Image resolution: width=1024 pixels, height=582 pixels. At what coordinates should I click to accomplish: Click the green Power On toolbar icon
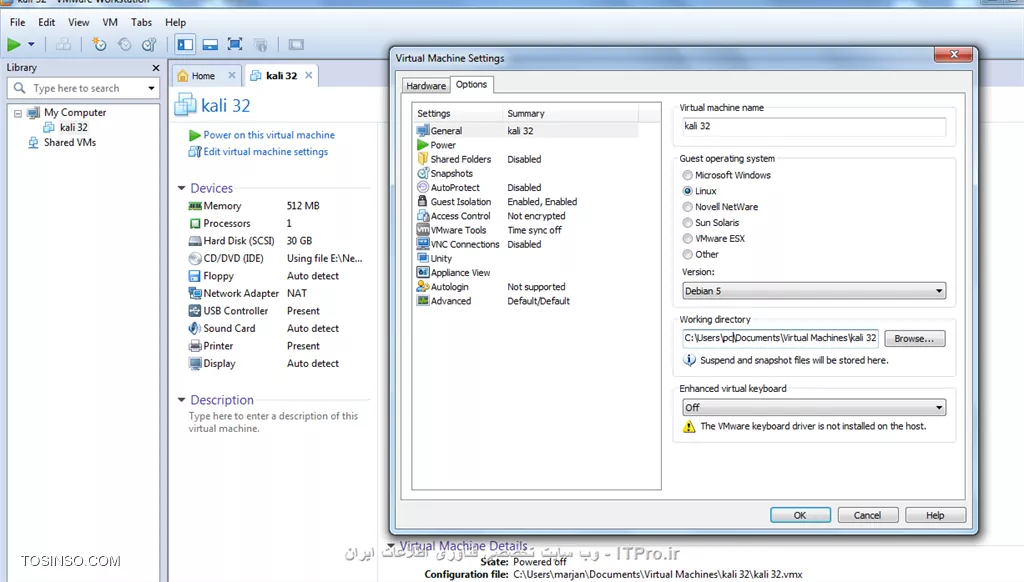[14, 44]
